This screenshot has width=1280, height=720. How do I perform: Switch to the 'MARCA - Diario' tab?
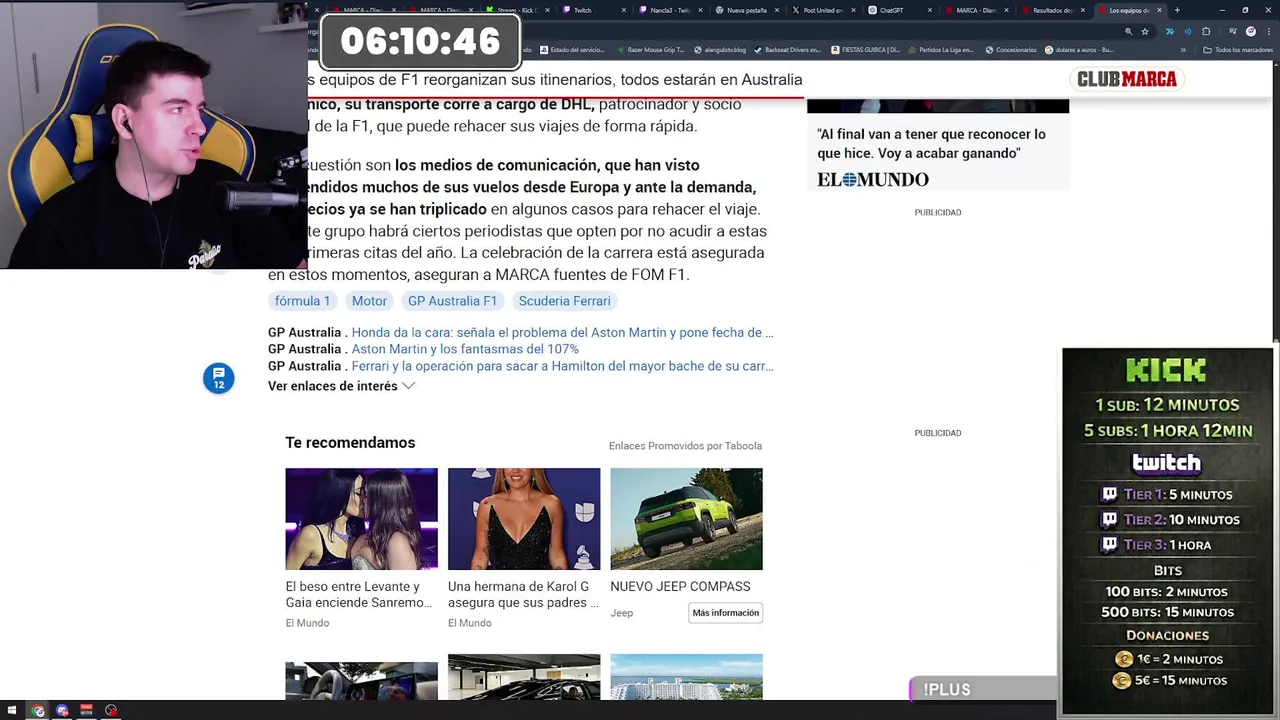(979, 10)
